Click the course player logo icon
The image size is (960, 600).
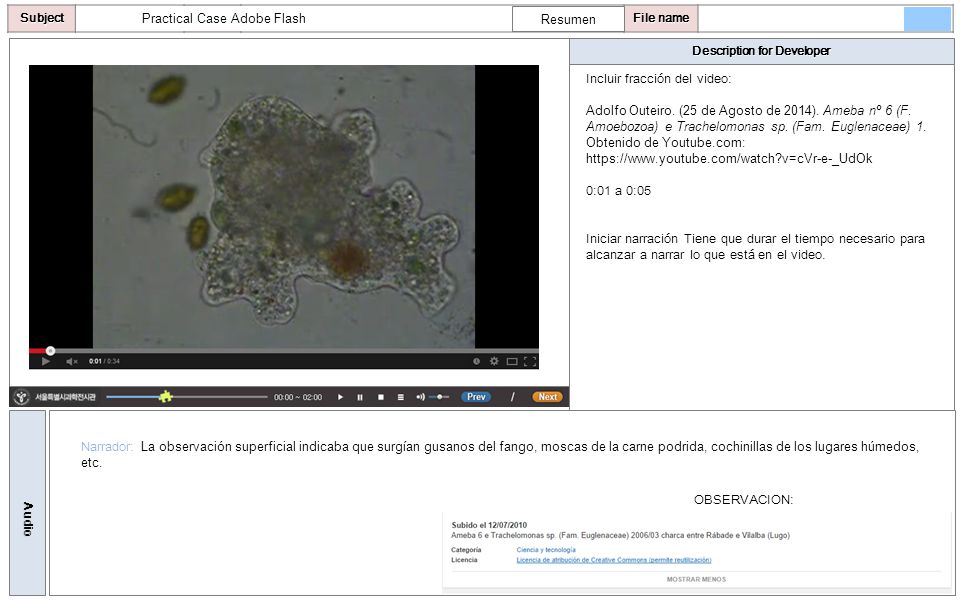tap(21, 397)
